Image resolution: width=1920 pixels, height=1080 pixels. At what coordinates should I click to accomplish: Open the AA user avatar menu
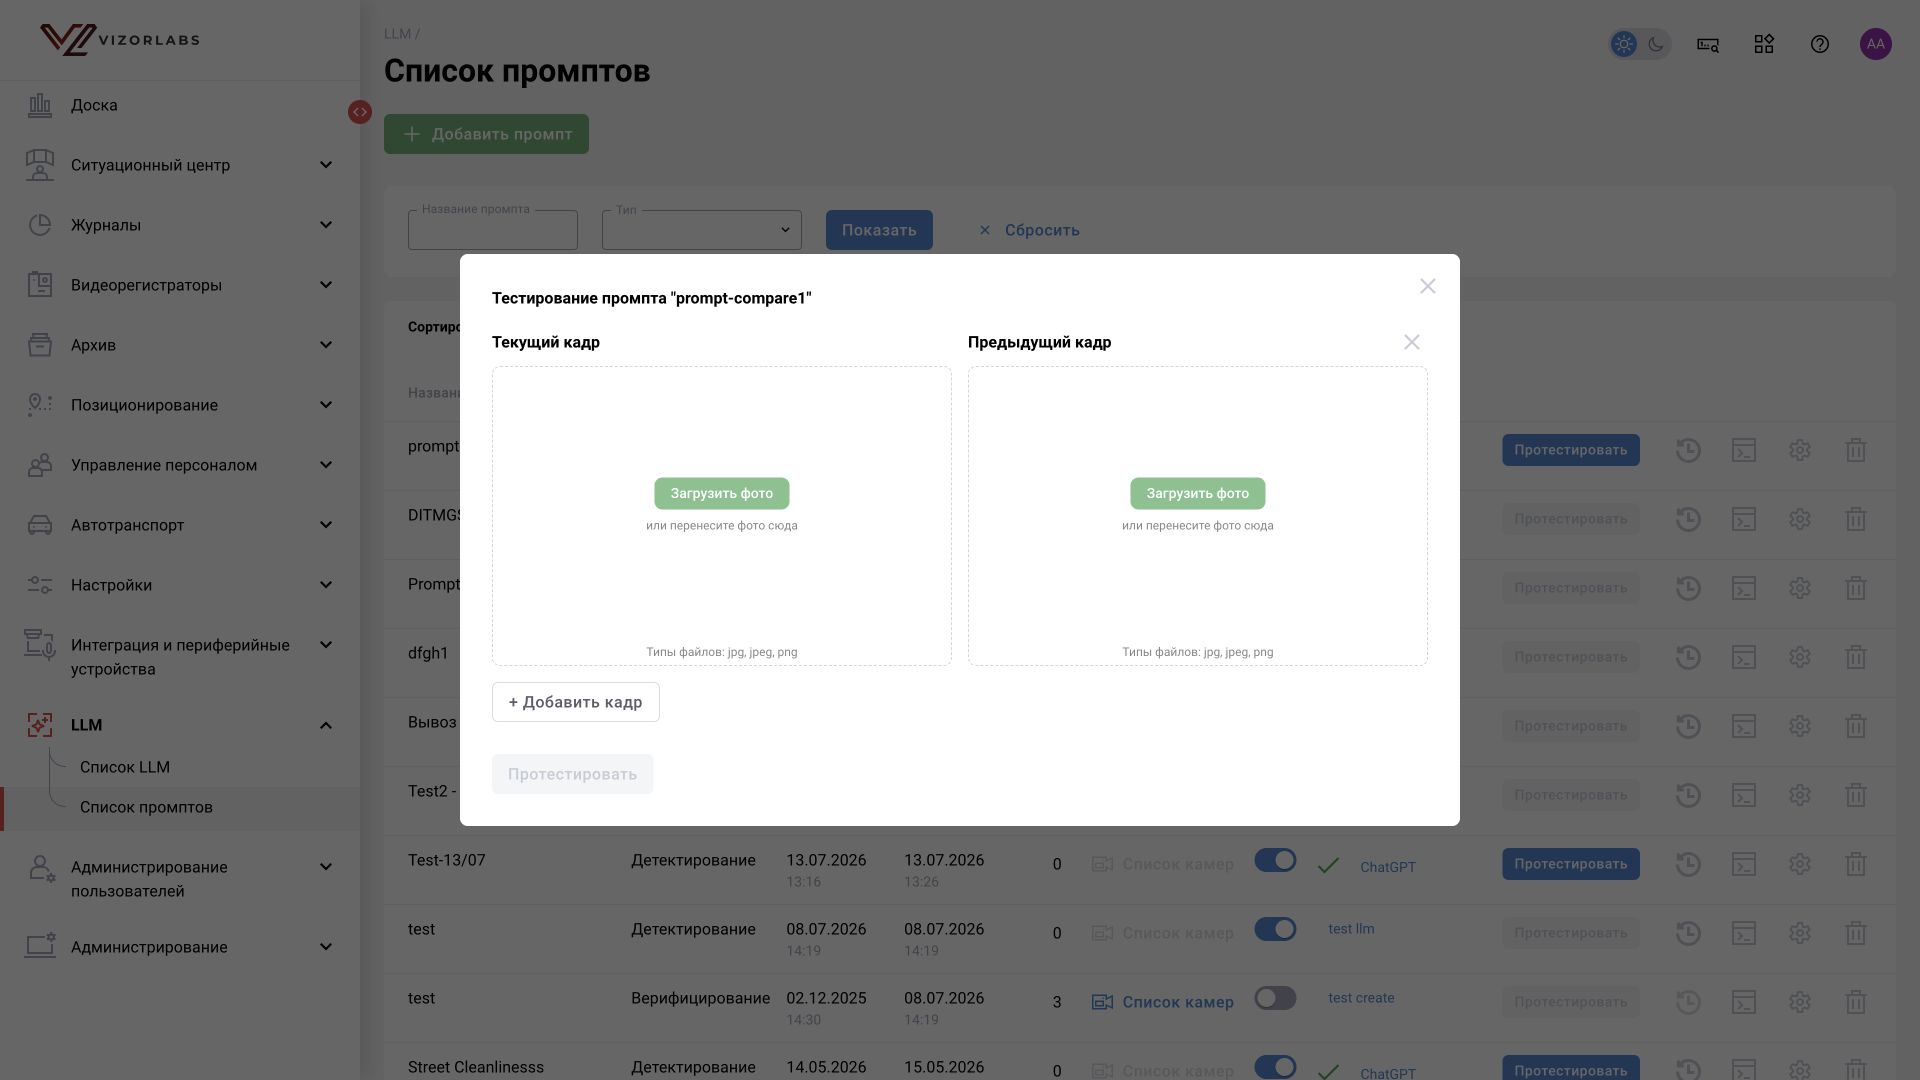[x=1876, y=44]
